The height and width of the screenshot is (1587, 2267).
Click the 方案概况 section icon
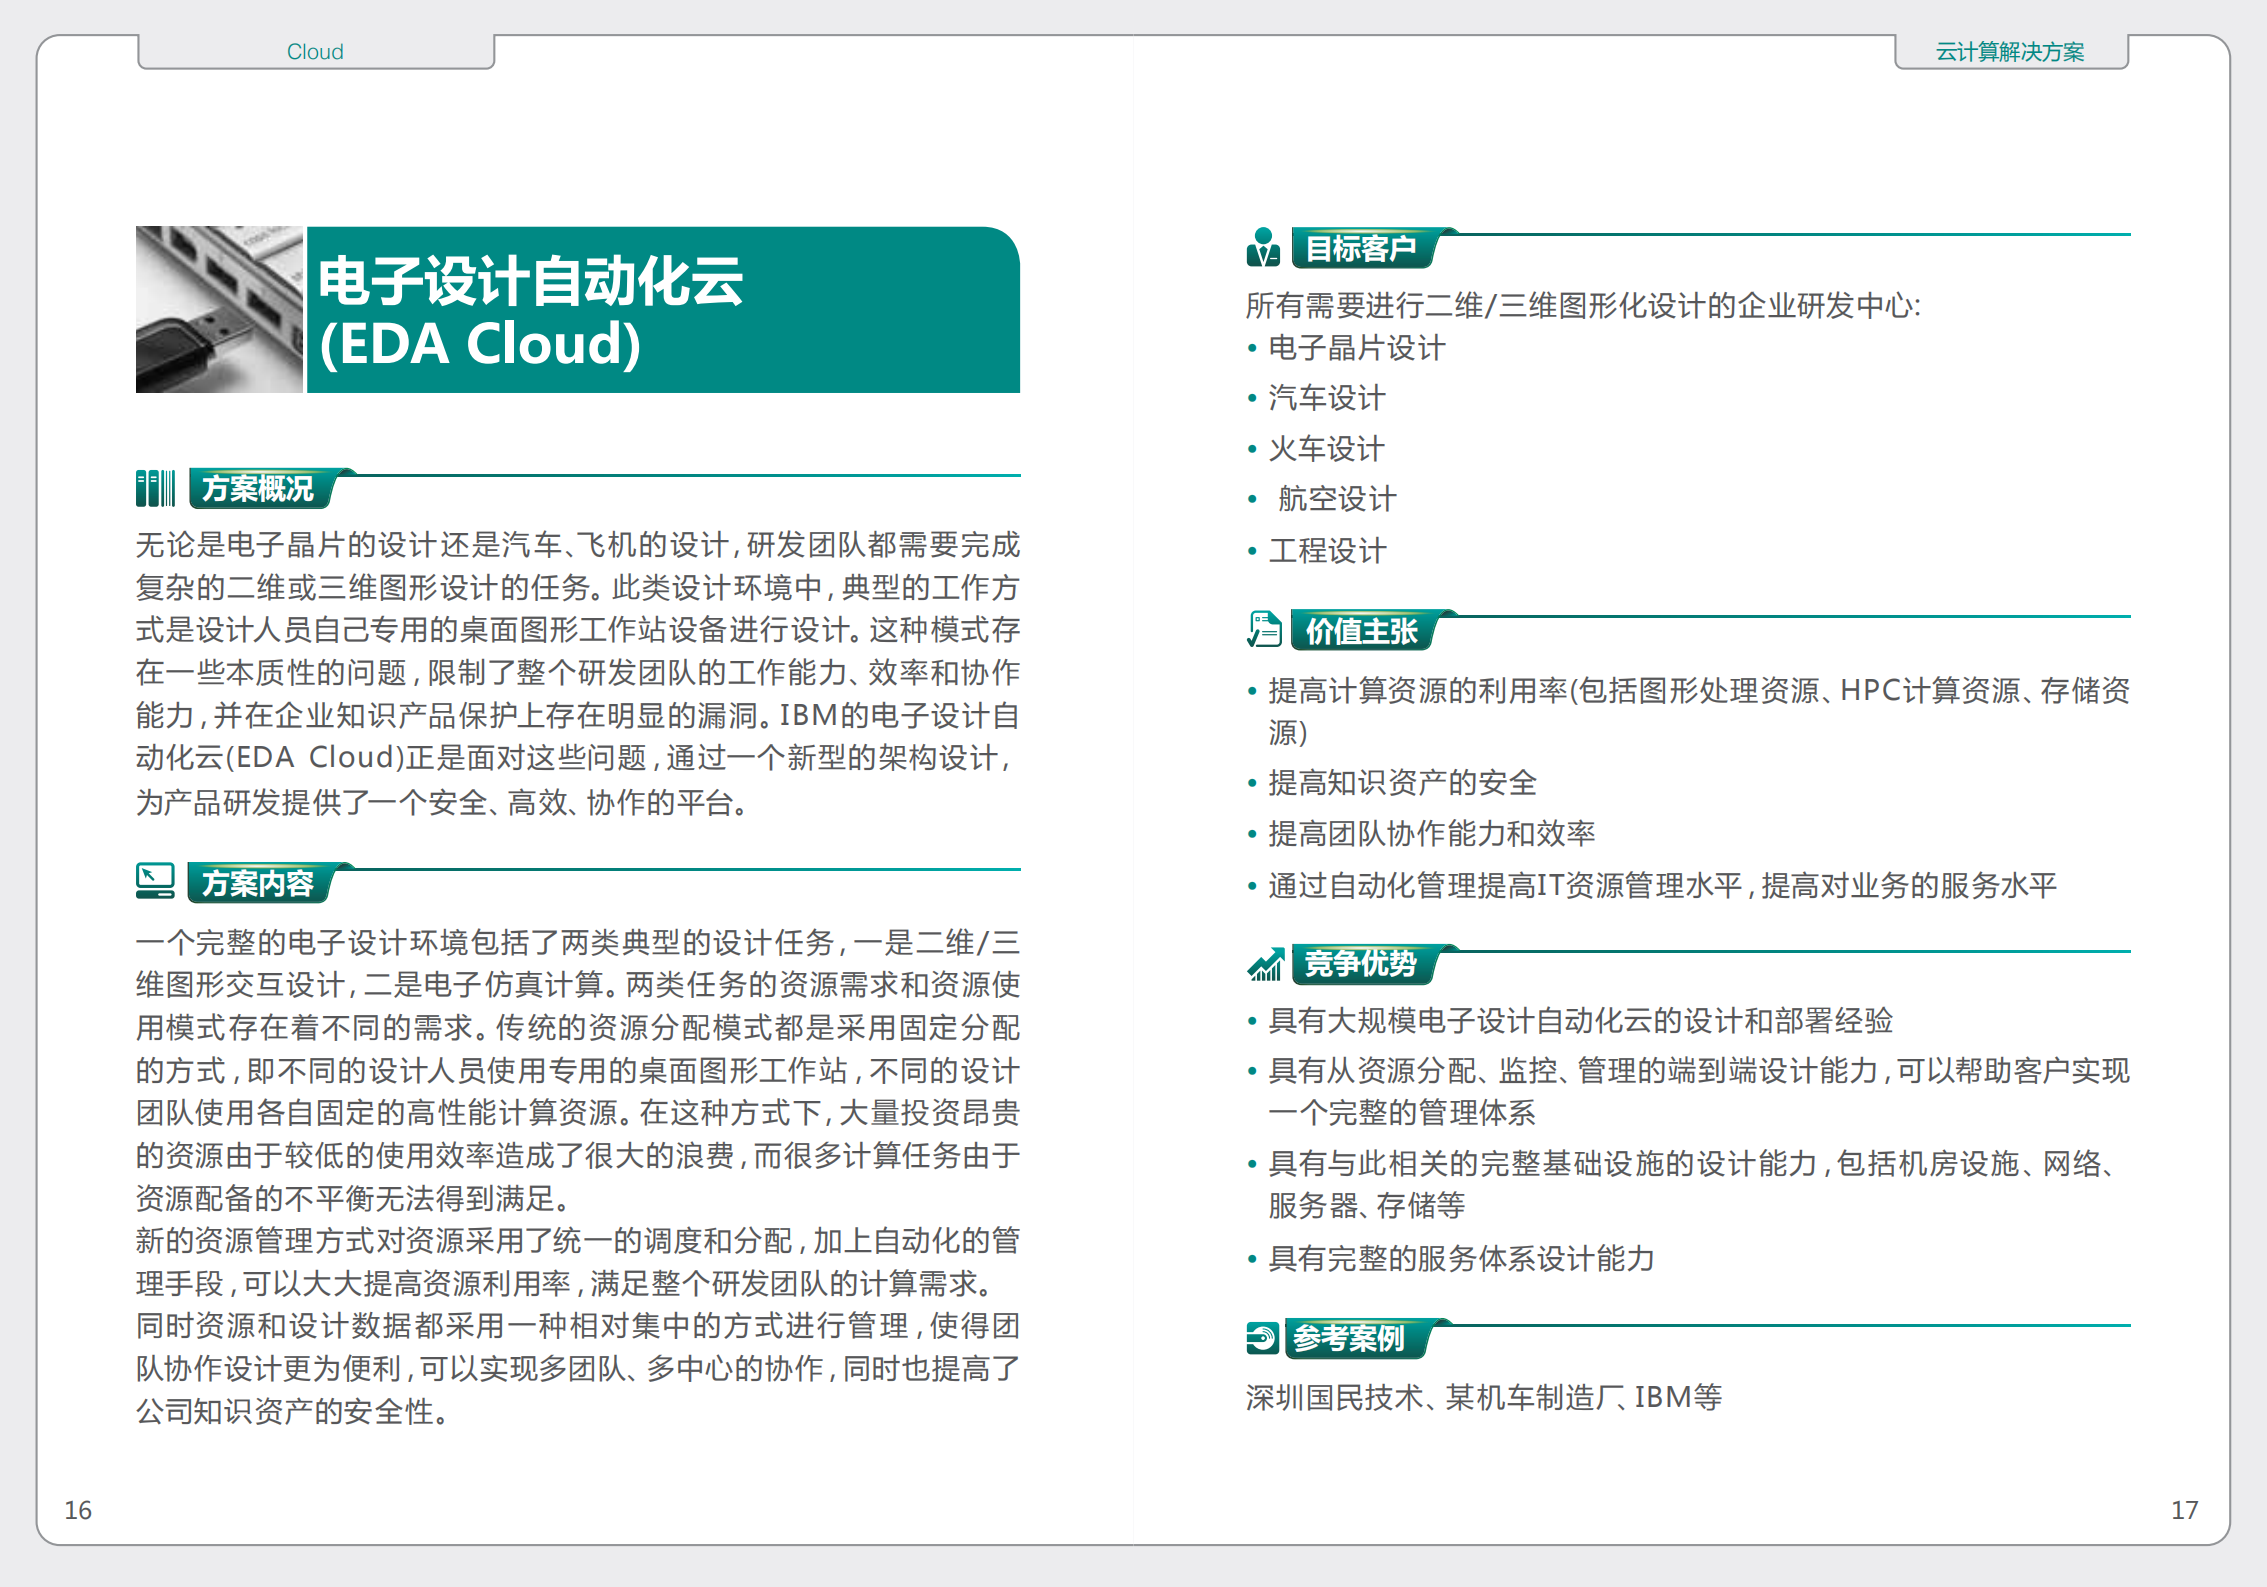tap(155, 489)
